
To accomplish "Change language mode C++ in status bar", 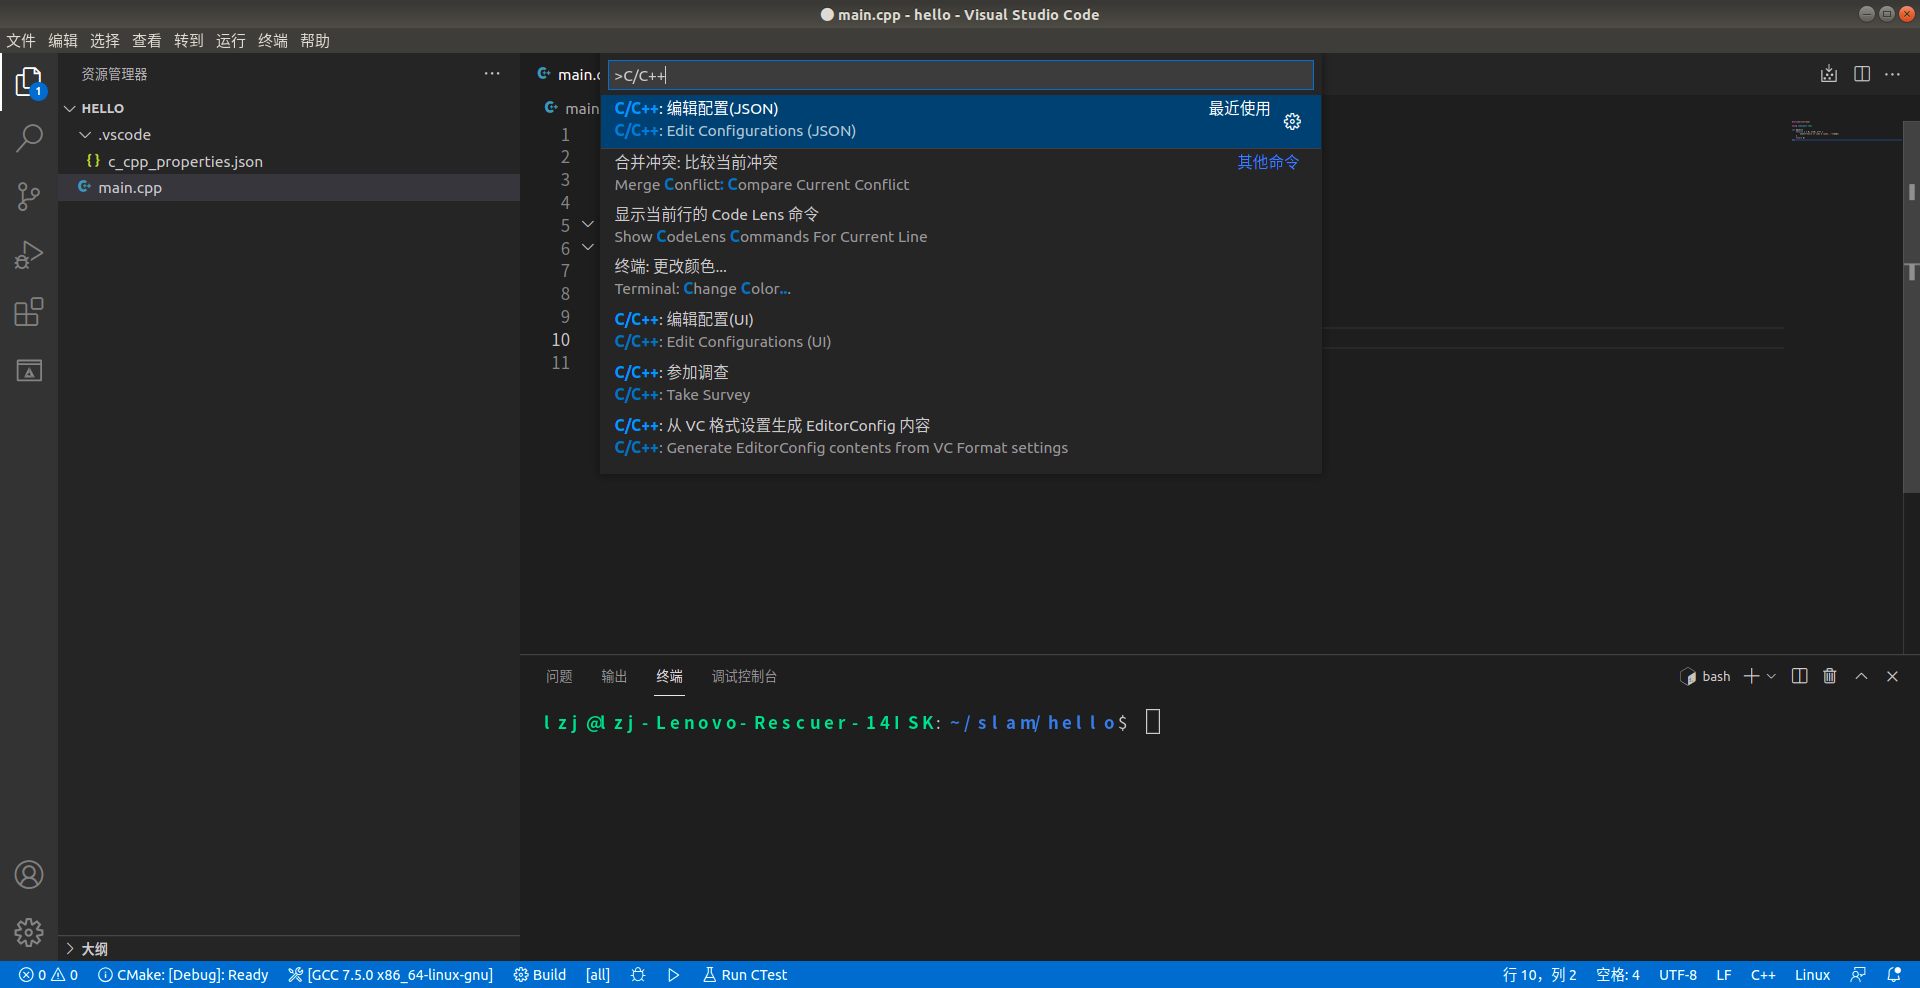I will 1763,975.
